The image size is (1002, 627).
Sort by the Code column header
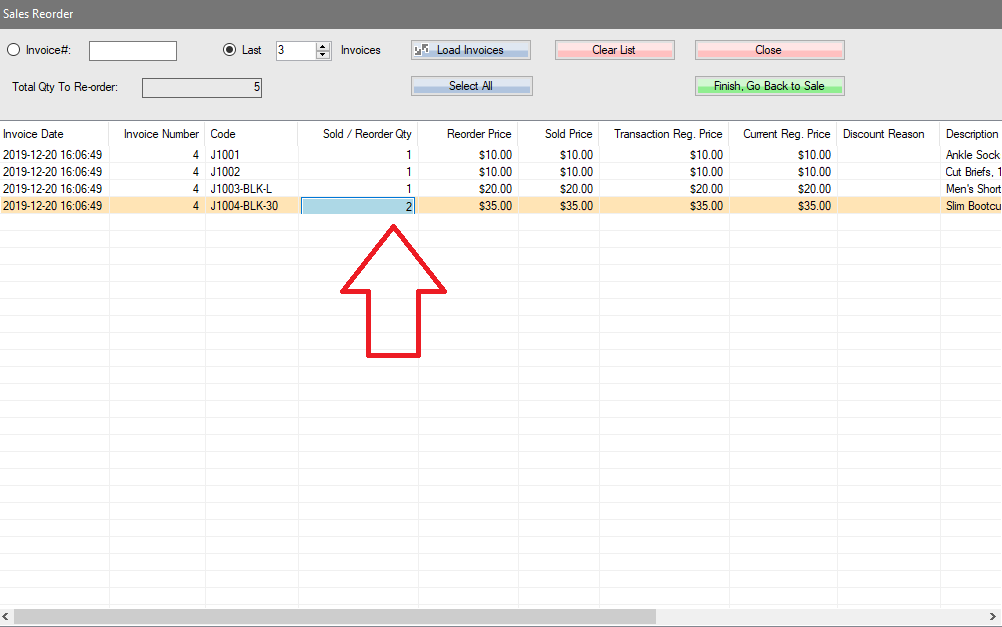[251, 134]
